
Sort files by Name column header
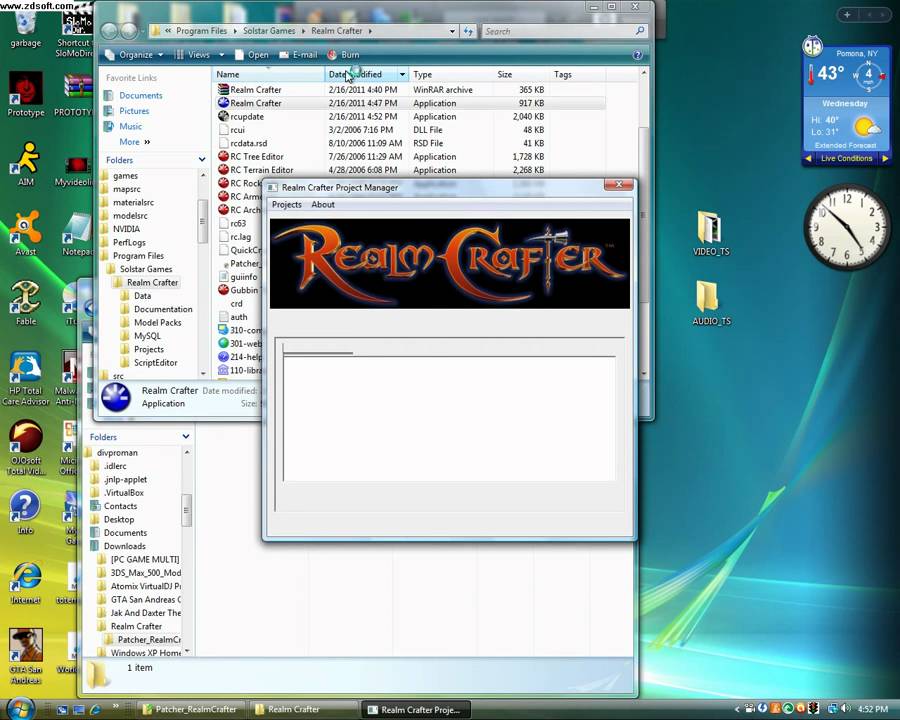pos(269,75)
